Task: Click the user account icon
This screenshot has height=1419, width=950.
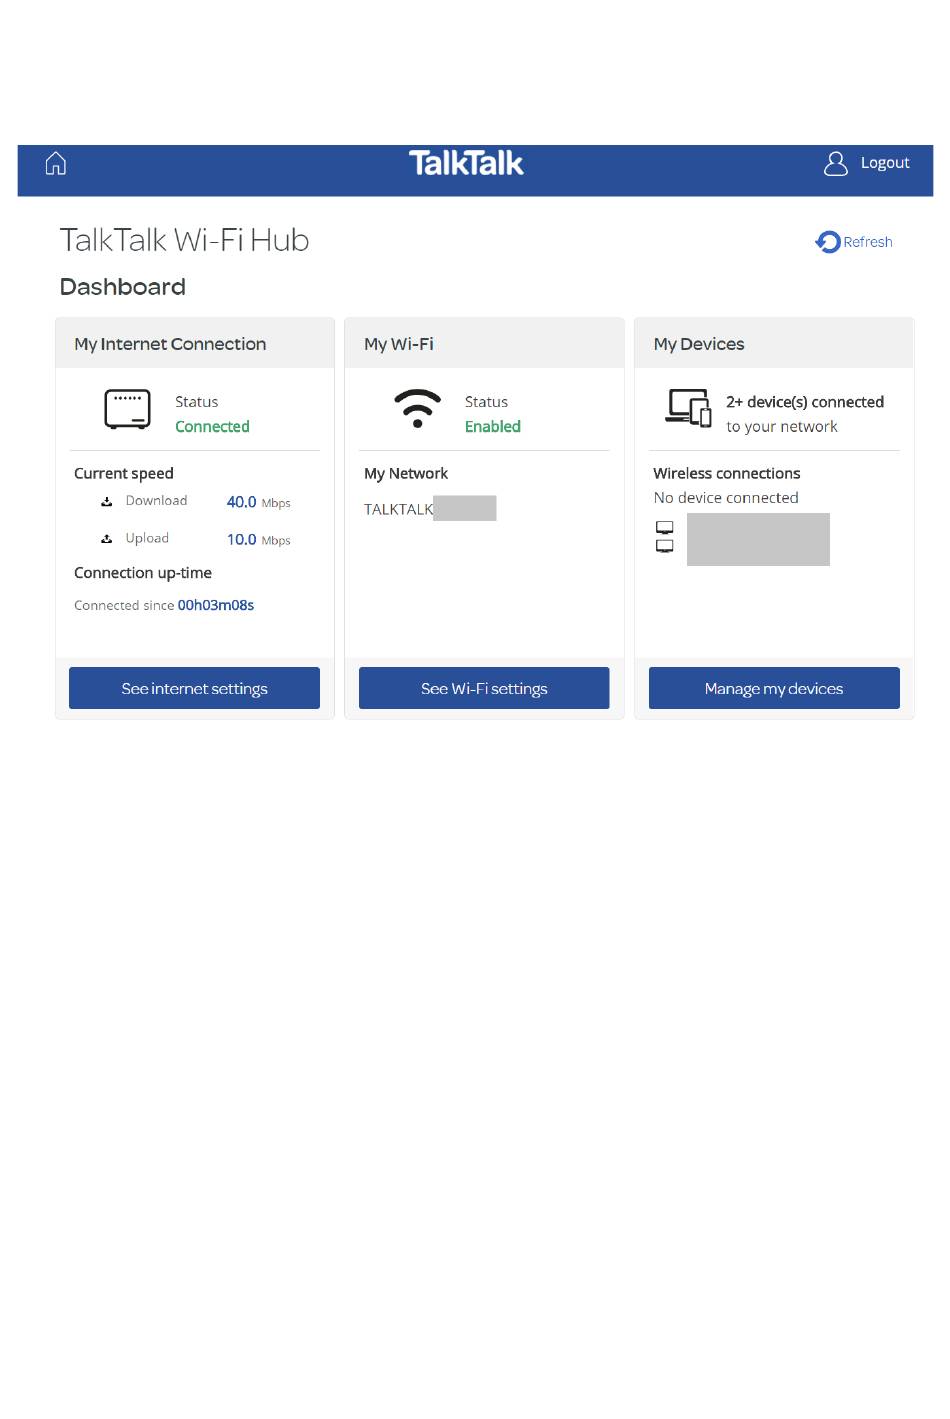Action: pos(835,163)
